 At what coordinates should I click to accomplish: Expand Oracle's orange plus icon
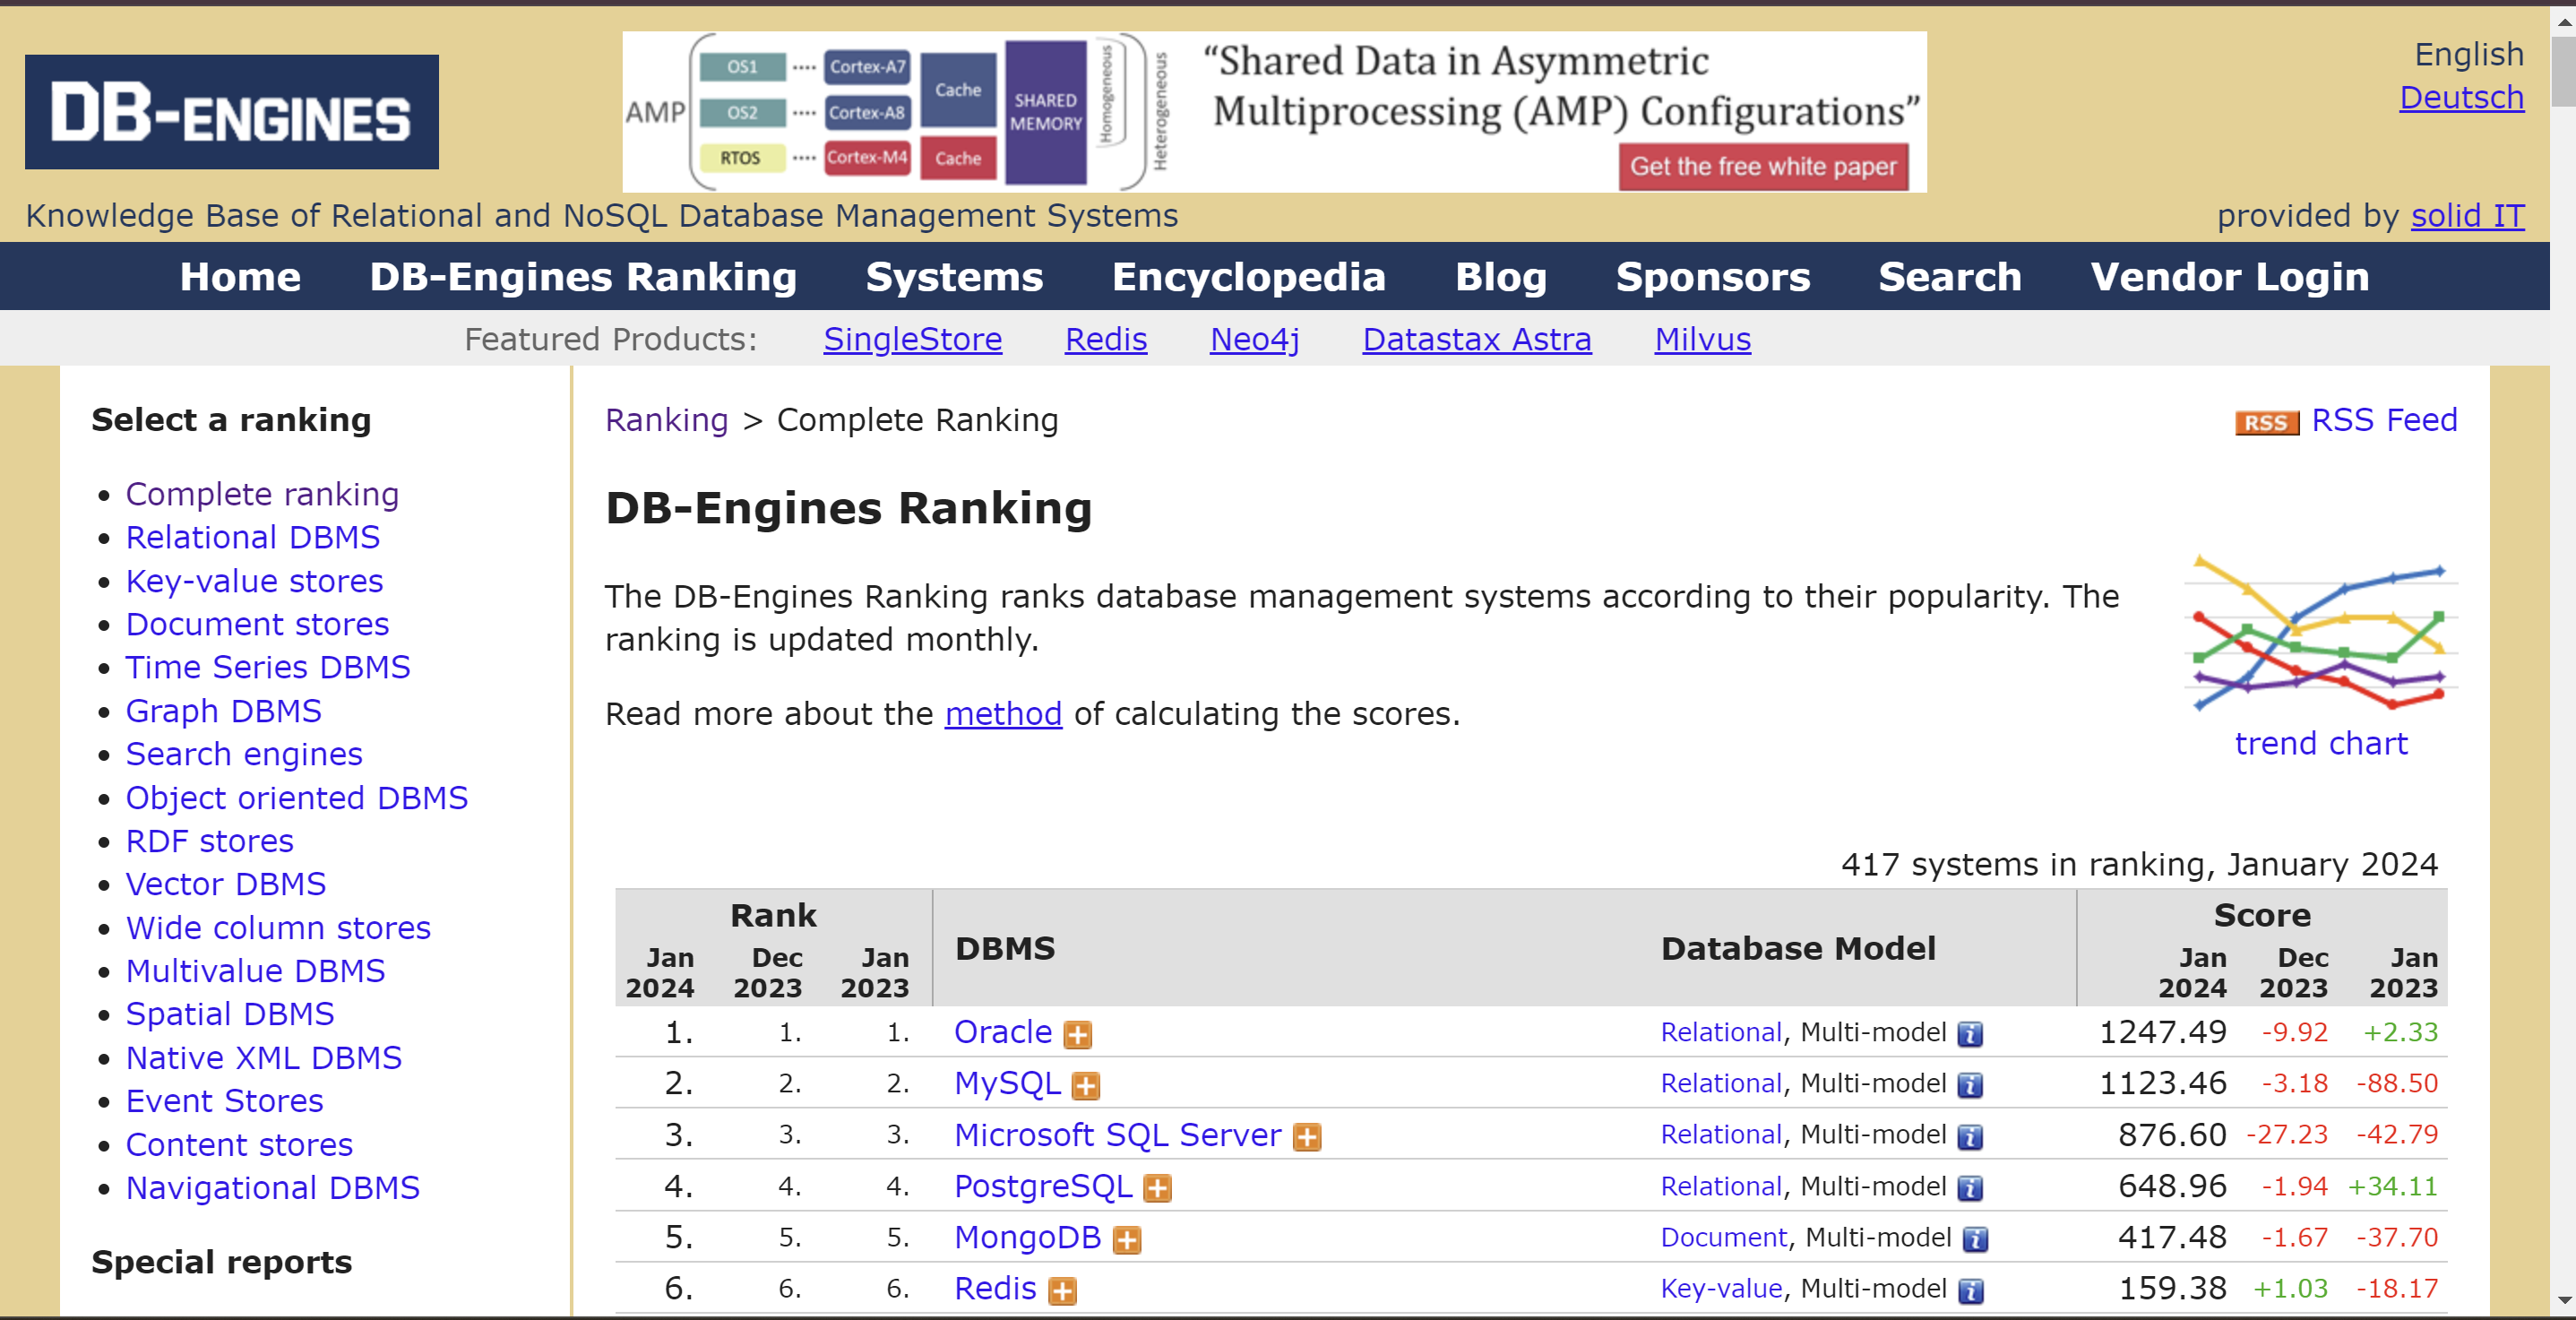pyautogui.click(x=1077, y=1034)
